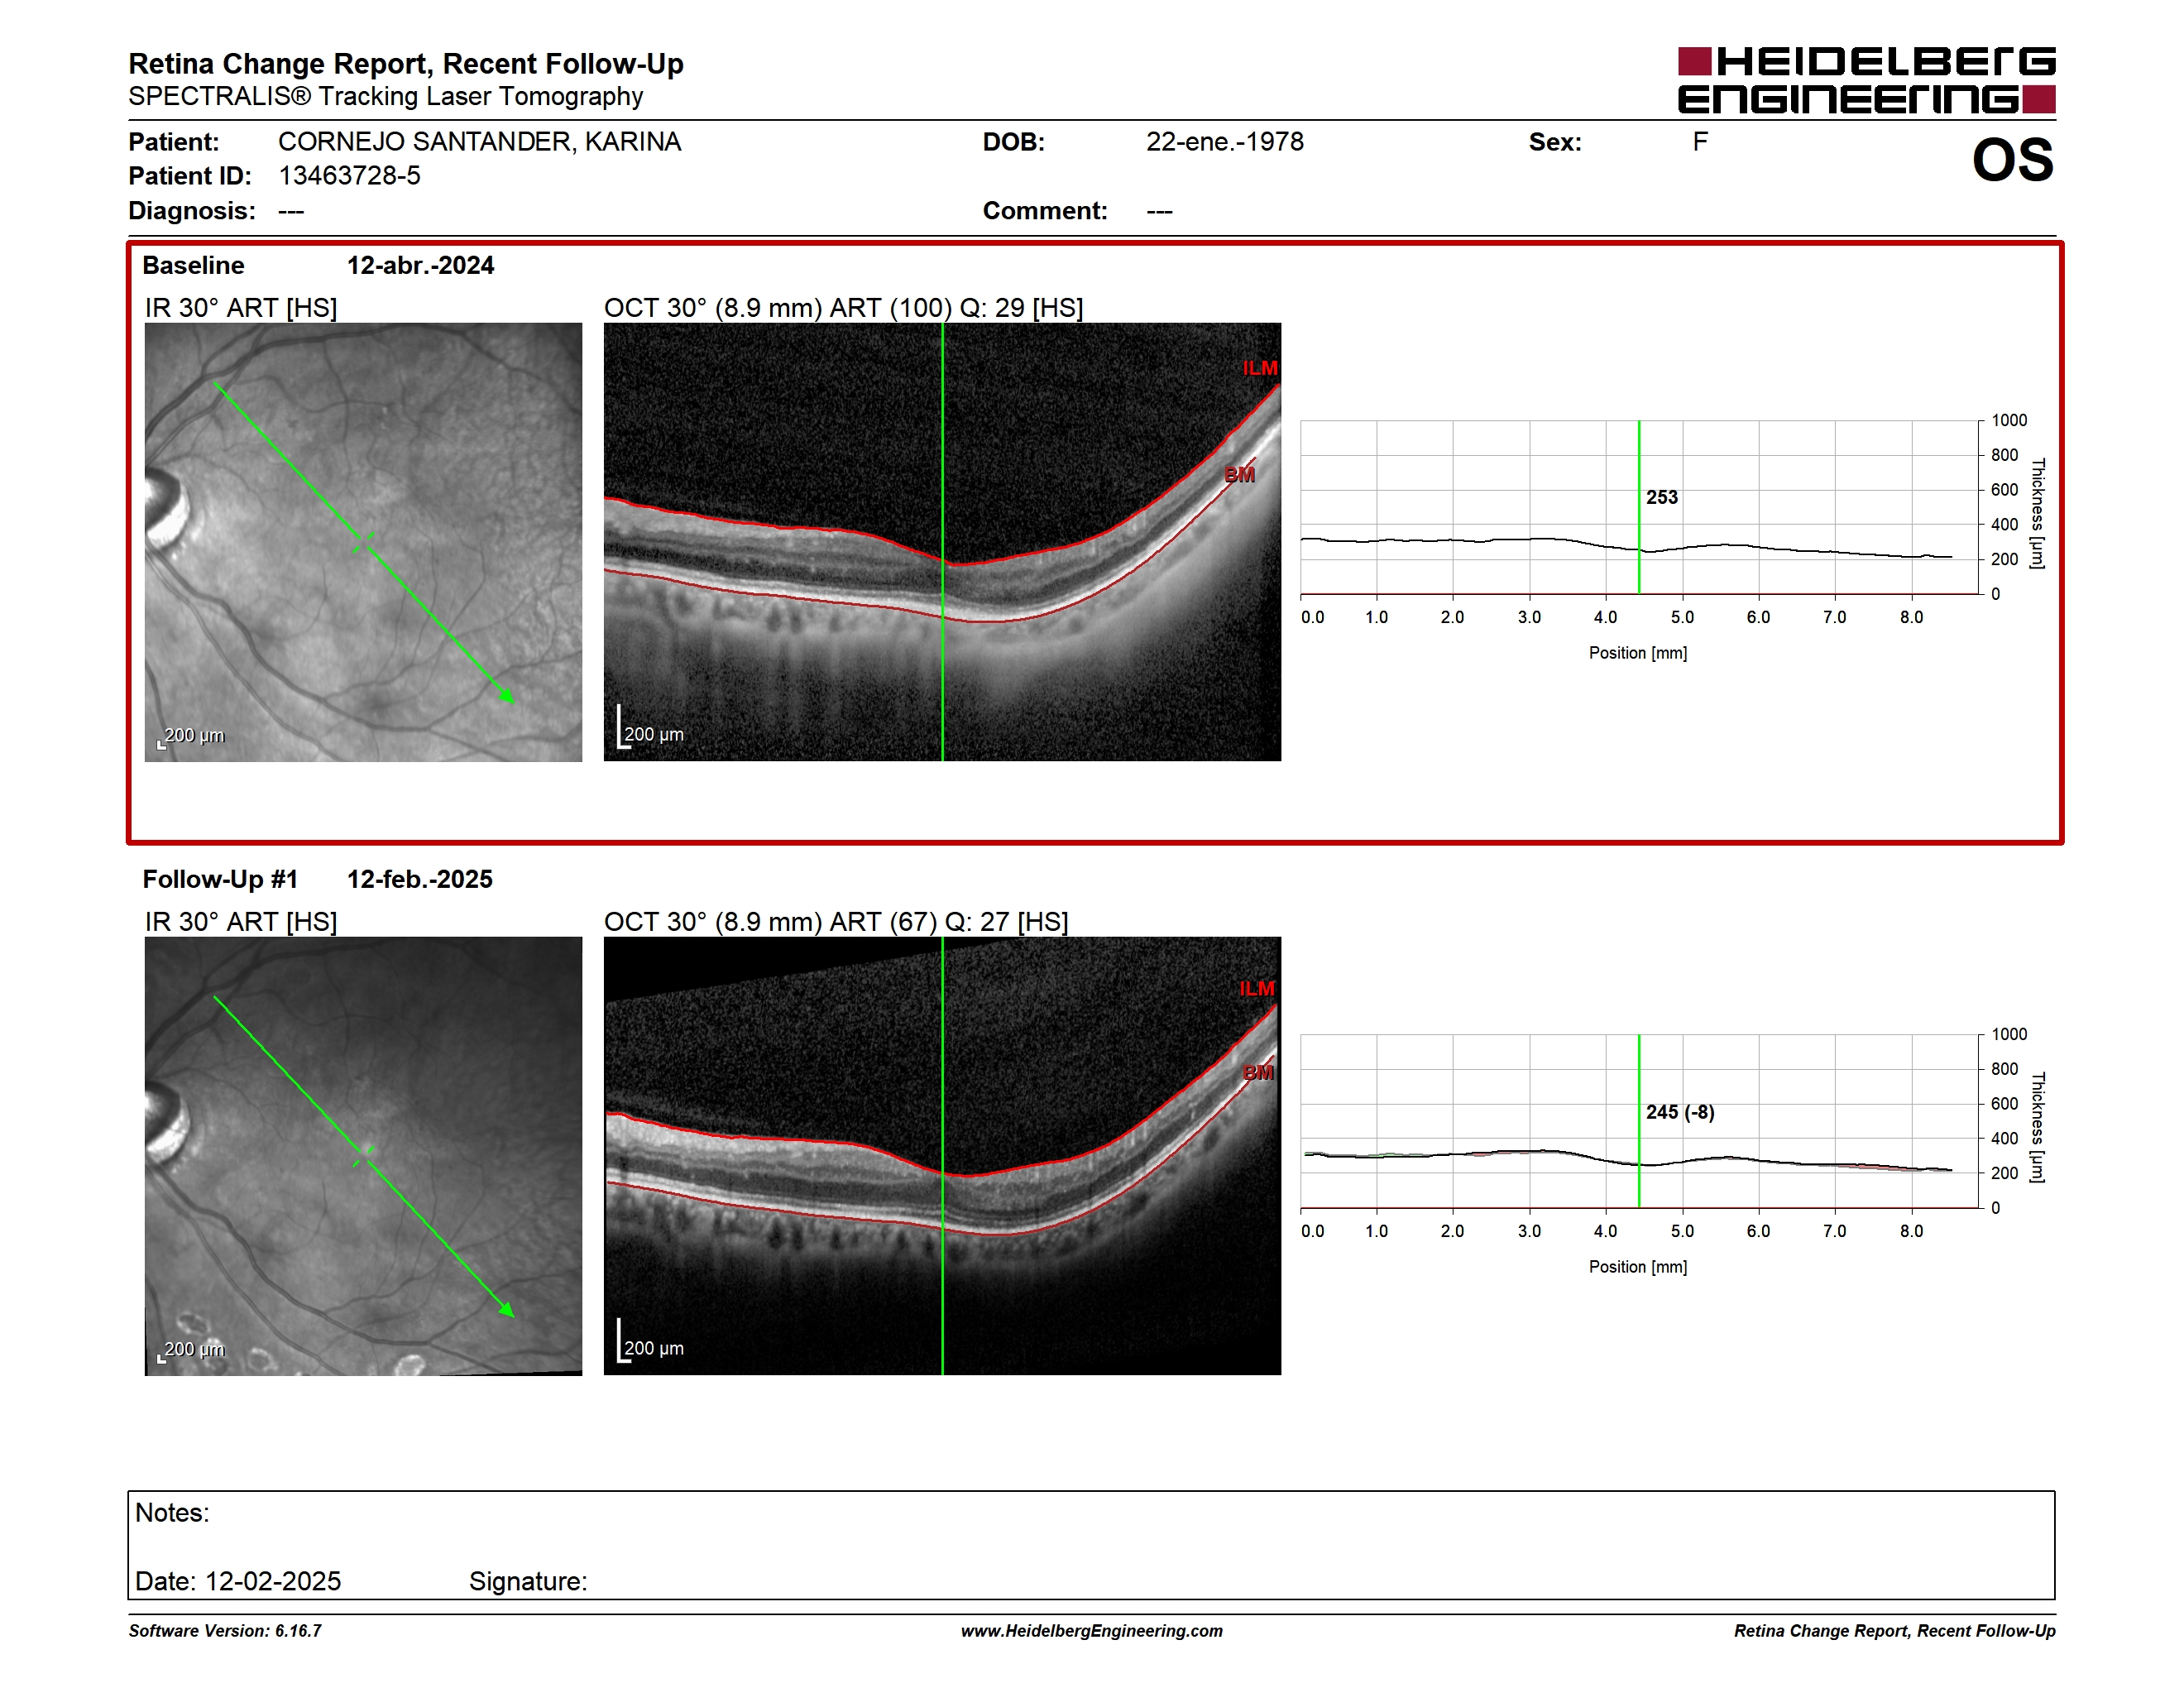Click the Baseline OCT B-scan image

coord(942,542)
